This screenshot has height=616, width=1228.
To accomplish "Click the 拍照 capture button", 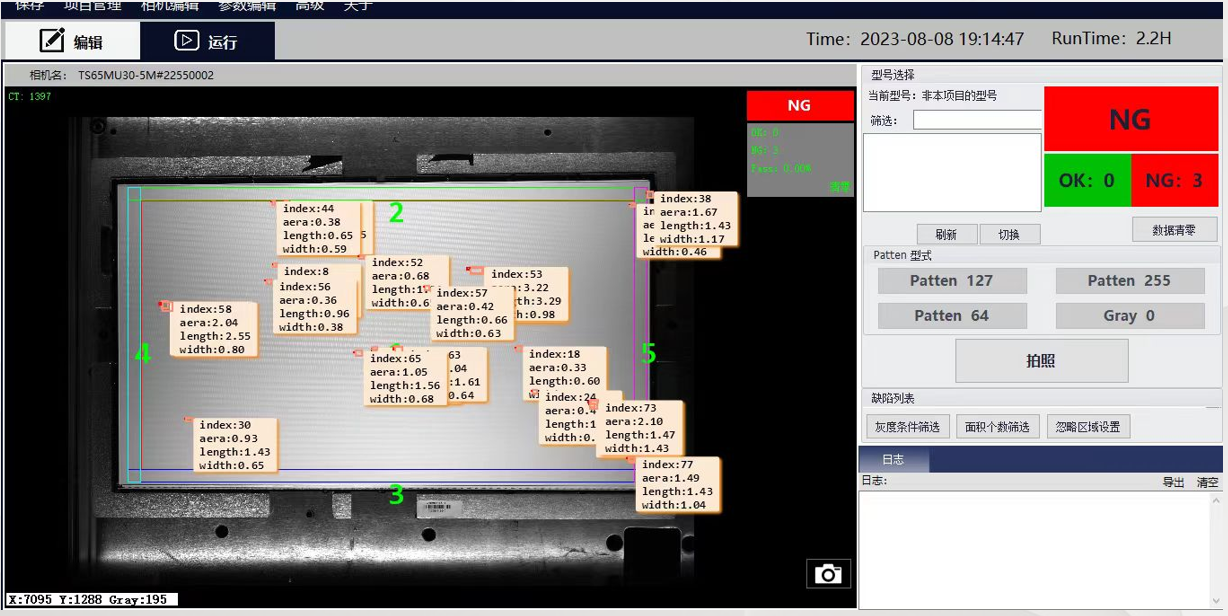I will click(1041, 361).
